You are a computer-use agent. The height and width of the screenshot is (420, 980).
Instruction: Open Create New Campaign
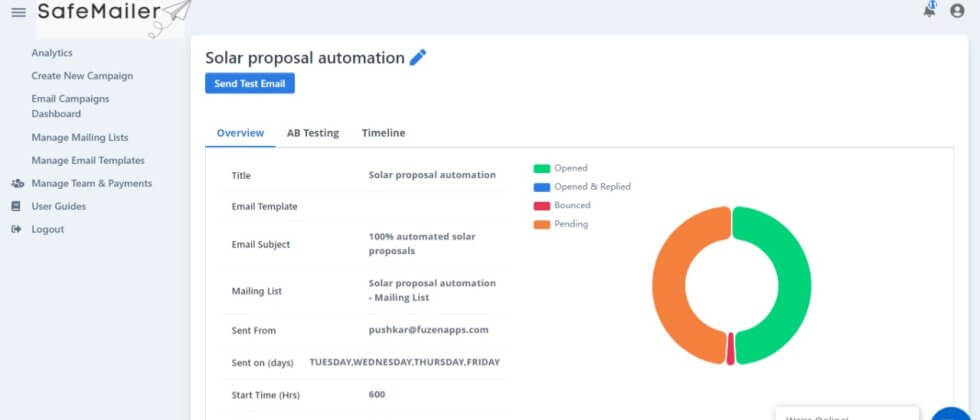click(82, 76)
